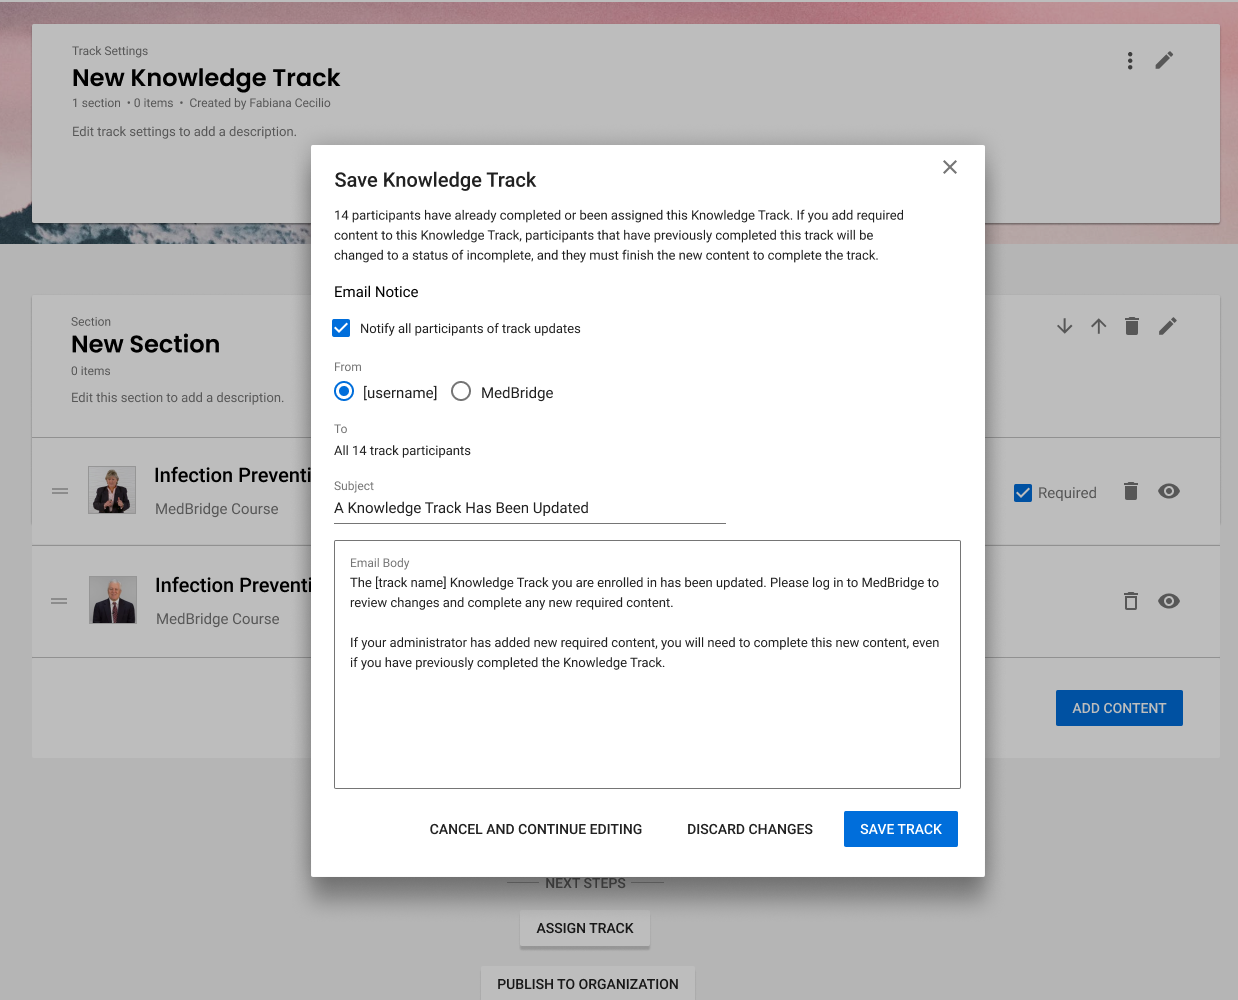Image resolution: width=1238 pixels, height=1000 pixels.
Task: Click the Subject input field
Action: (530, 508)
